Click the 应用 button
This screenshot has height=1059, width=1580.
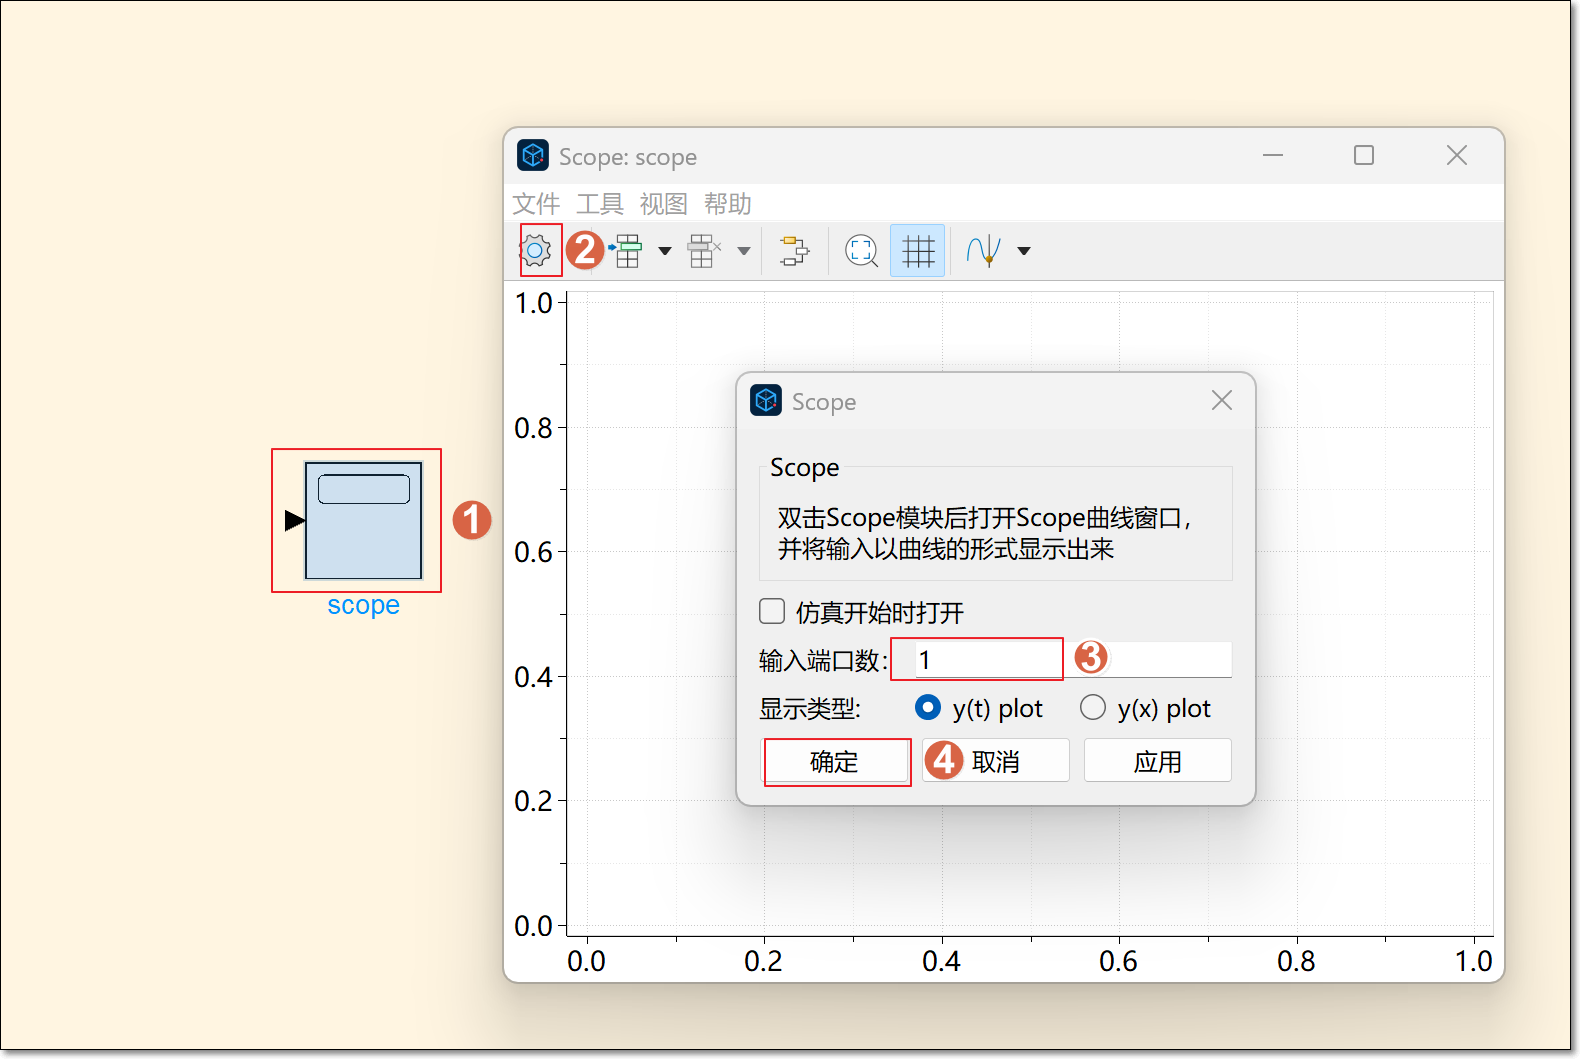1158,761
